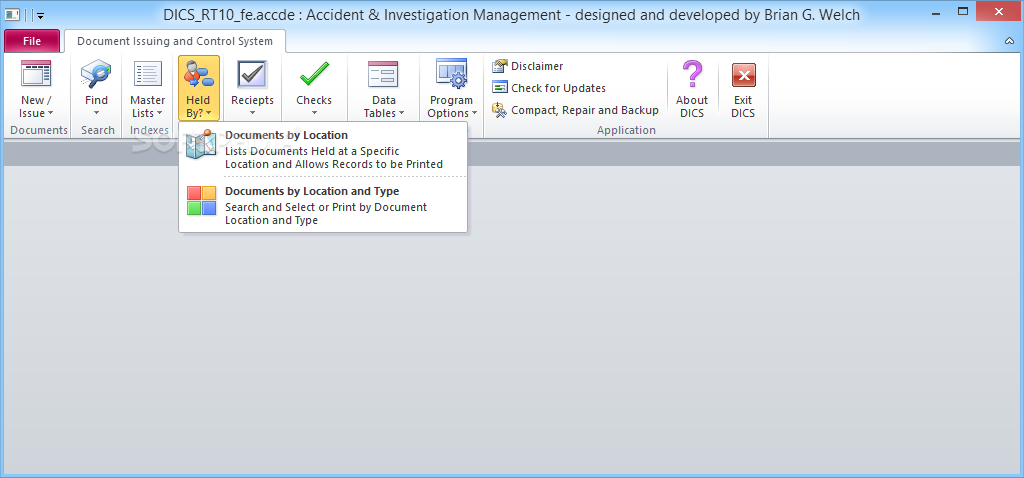Choose Documents by Location menu title
Image resolution: width=1024 pixels, height=478 pixels.
coord(287,135)
